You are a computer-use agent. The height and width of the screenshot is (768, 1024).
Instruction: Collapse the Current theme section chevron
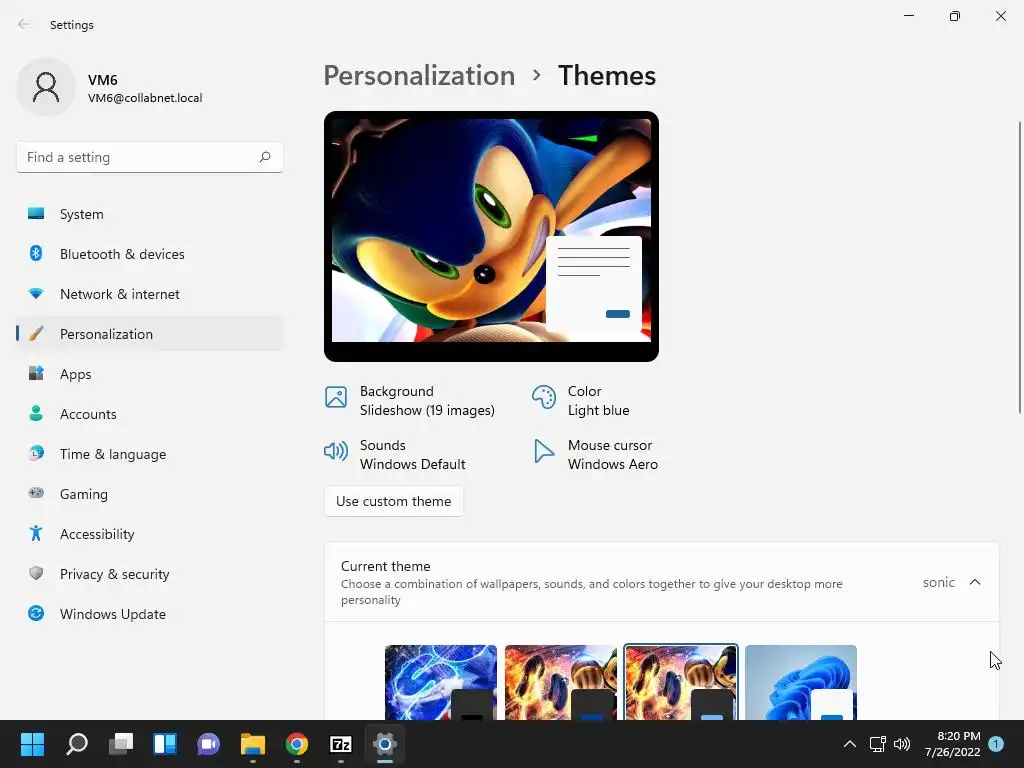point(974,582)
